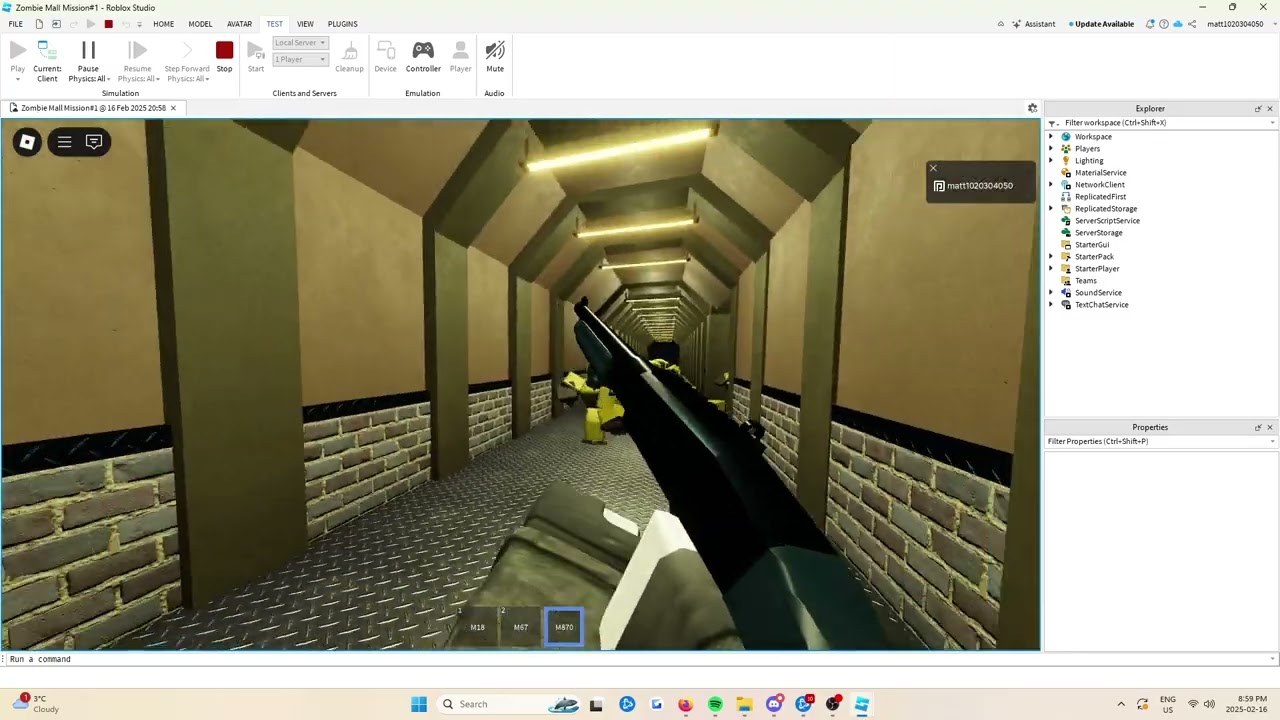The width and height of the screenshot is (1280, 720).
Task: Click the Filter Properties field
Action: click(x=1158, y=441)
